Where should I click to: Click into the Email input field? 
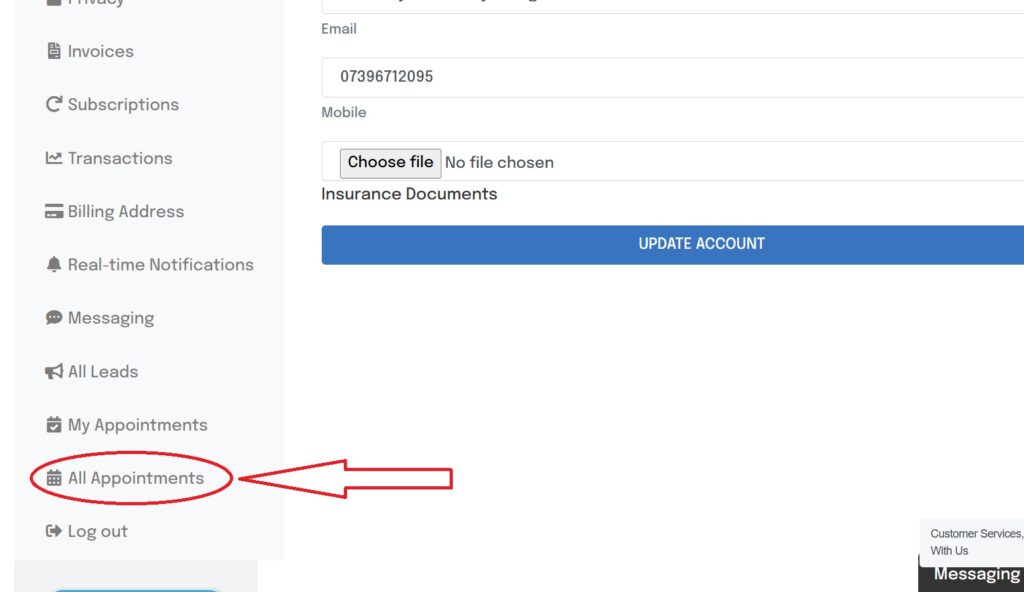pos(672,6)
